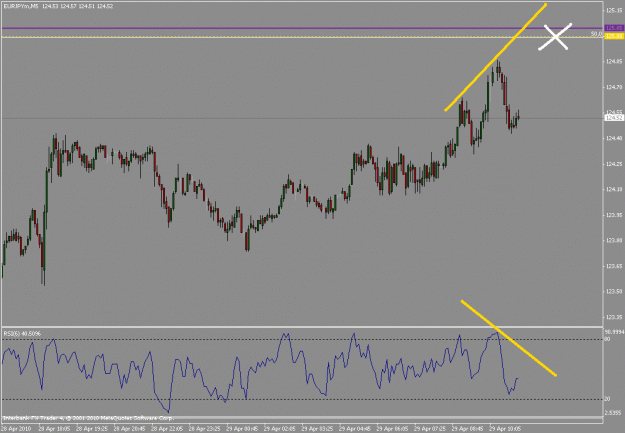
Task: Click the 123.95 price scale value
Action: pos(614,215)
